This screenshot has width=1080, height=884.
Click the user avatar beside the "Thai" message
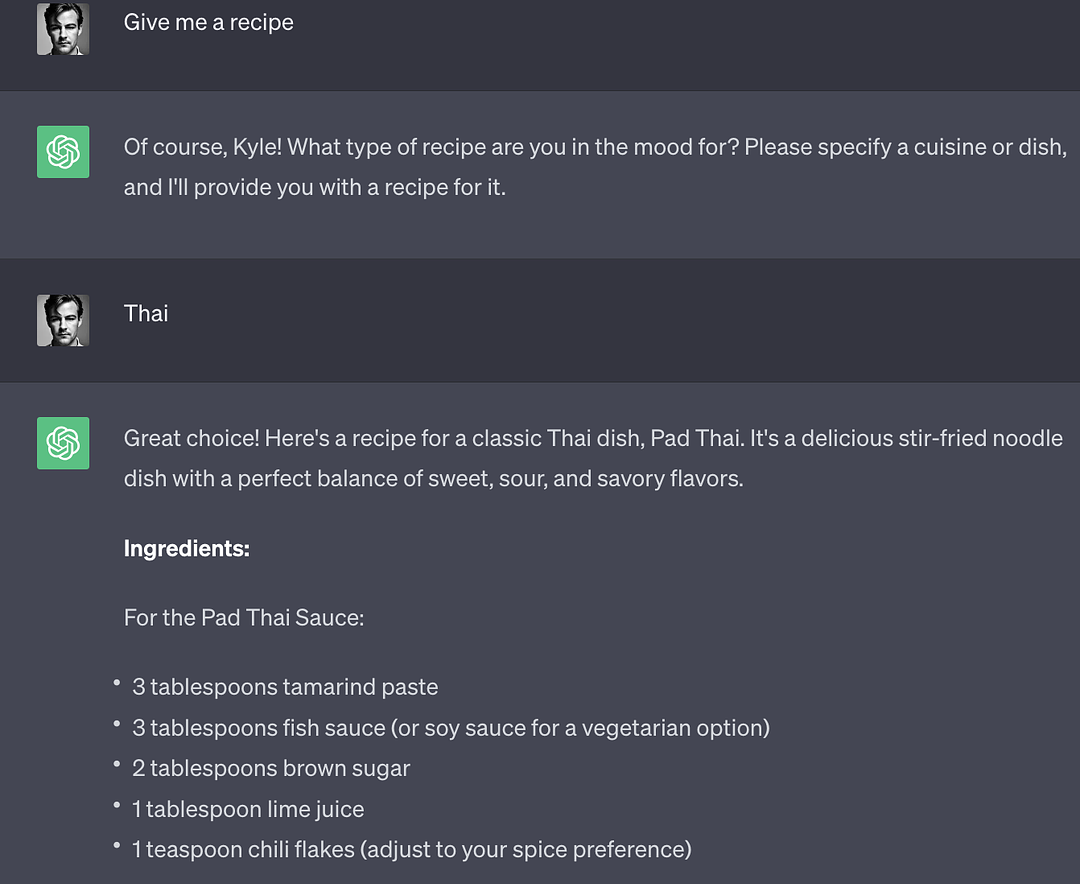pyautogui.click(x=63, y=320)
